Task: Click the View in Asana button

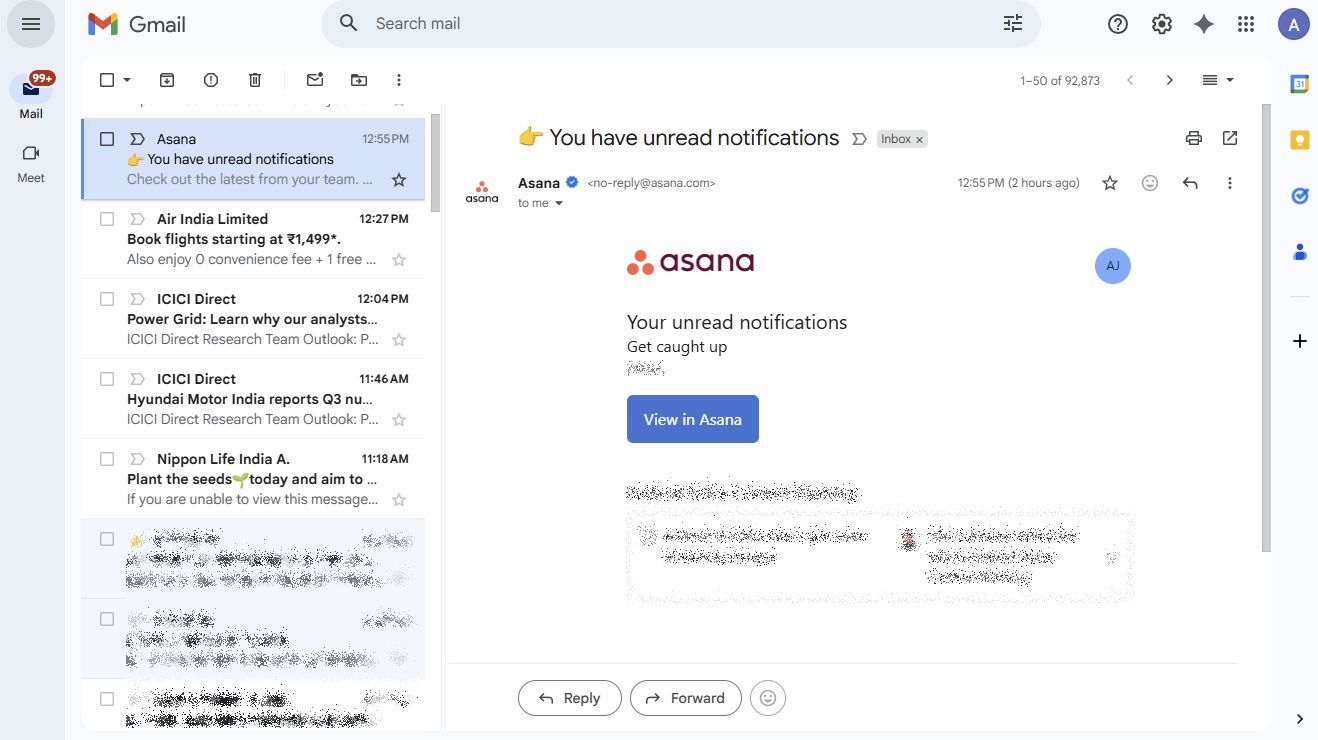Action: tap(693, 419)
